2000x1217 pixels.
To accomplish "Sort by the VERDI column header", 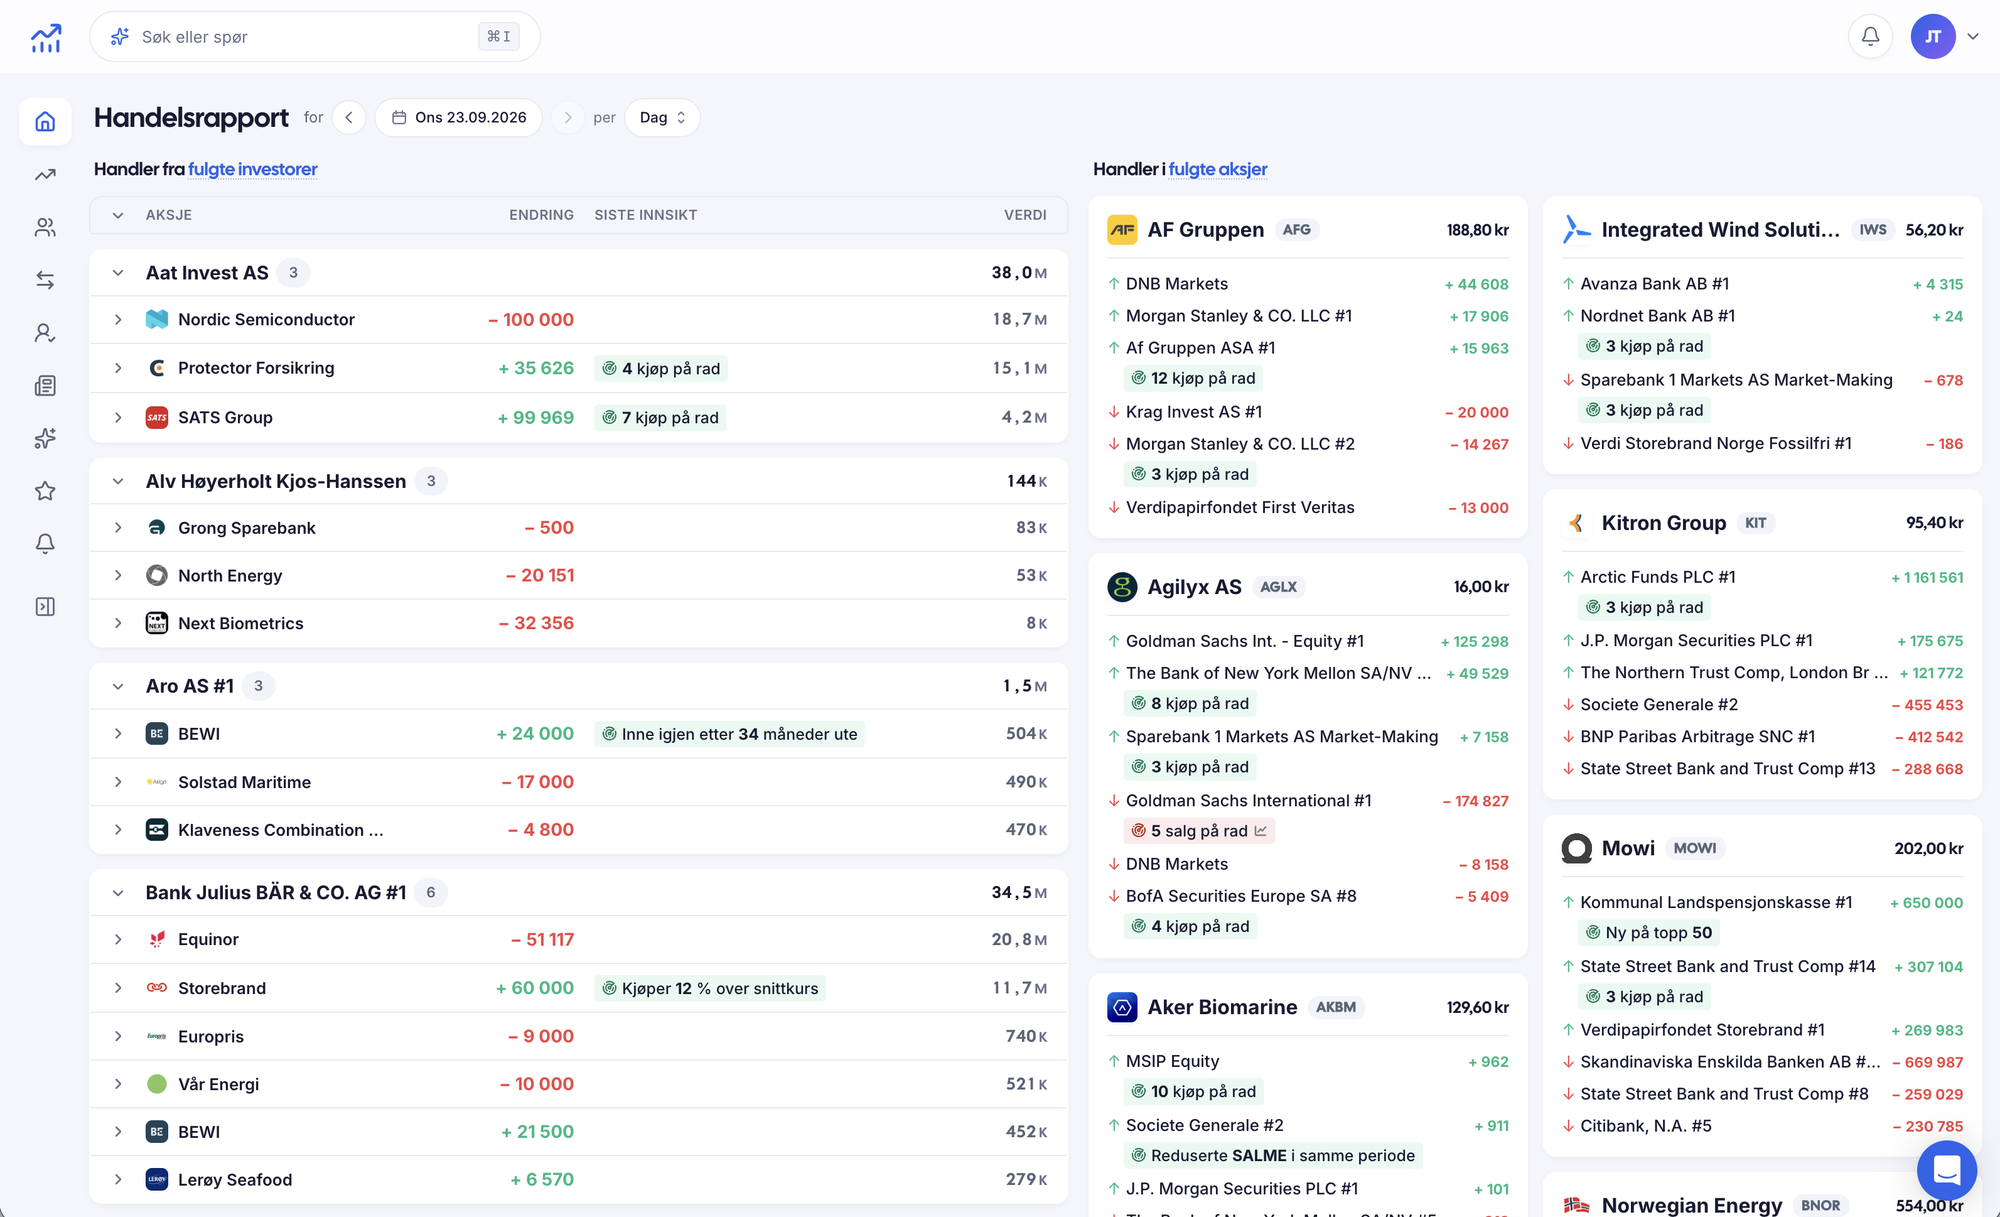I will (1025, 215).
